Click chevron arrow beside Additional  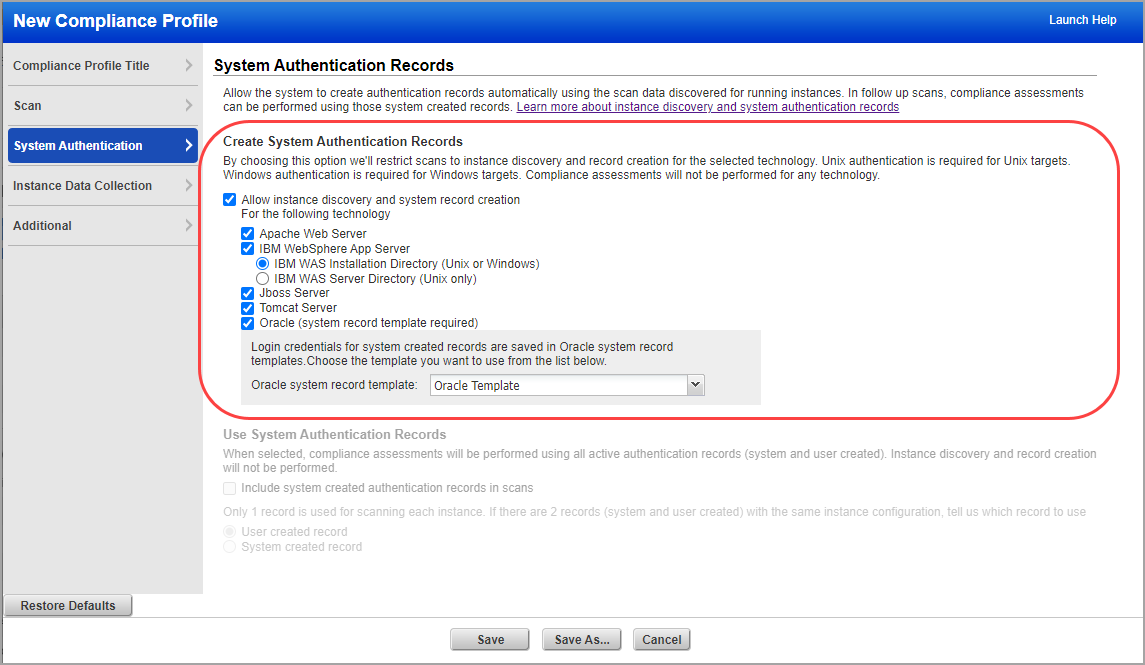188,226
